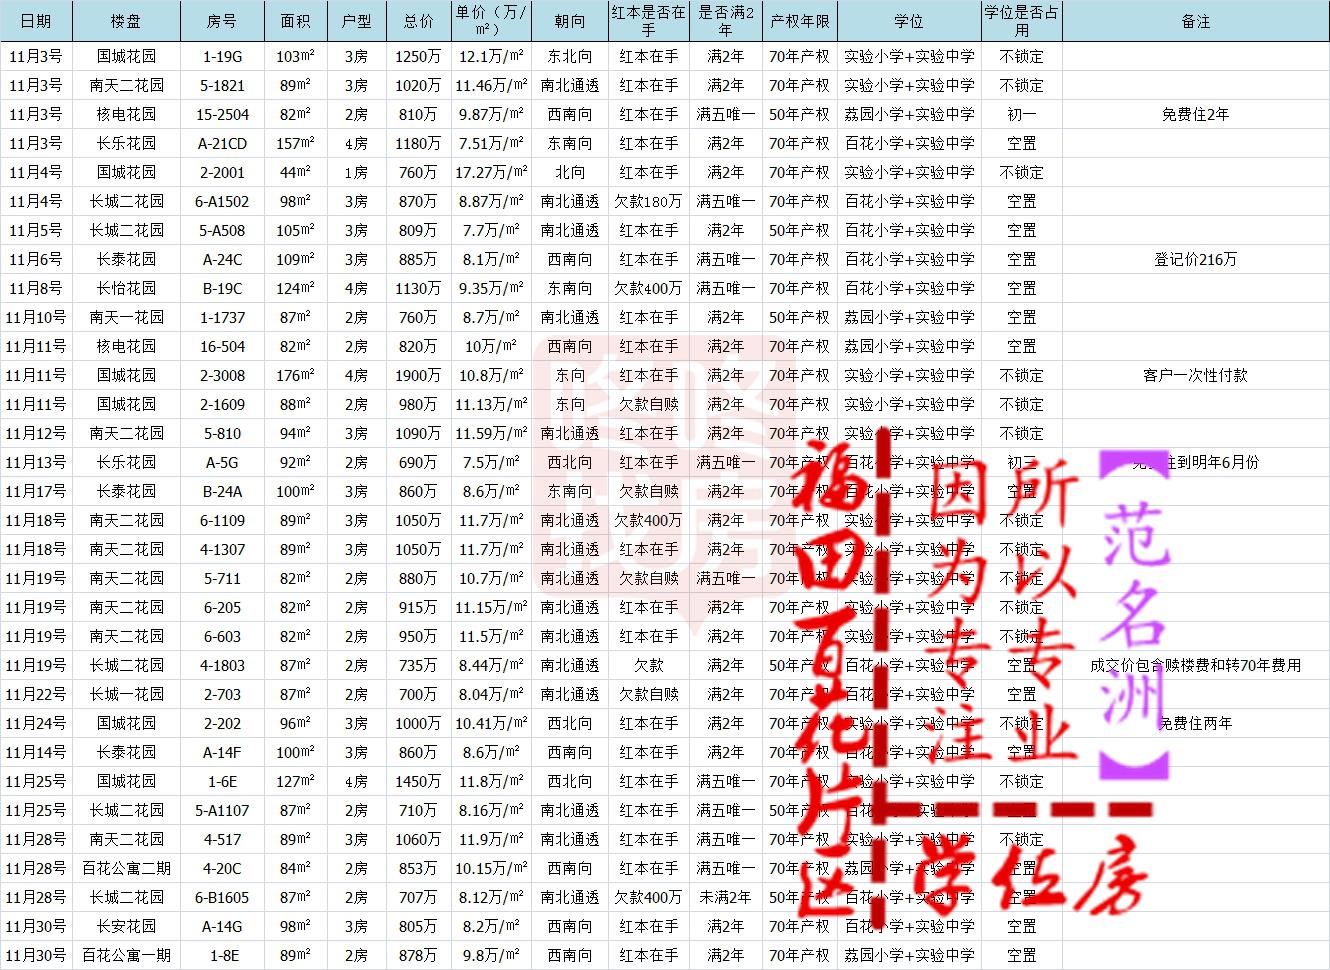
Task: Select the 房号 header cell
Action: coord(222,21)
